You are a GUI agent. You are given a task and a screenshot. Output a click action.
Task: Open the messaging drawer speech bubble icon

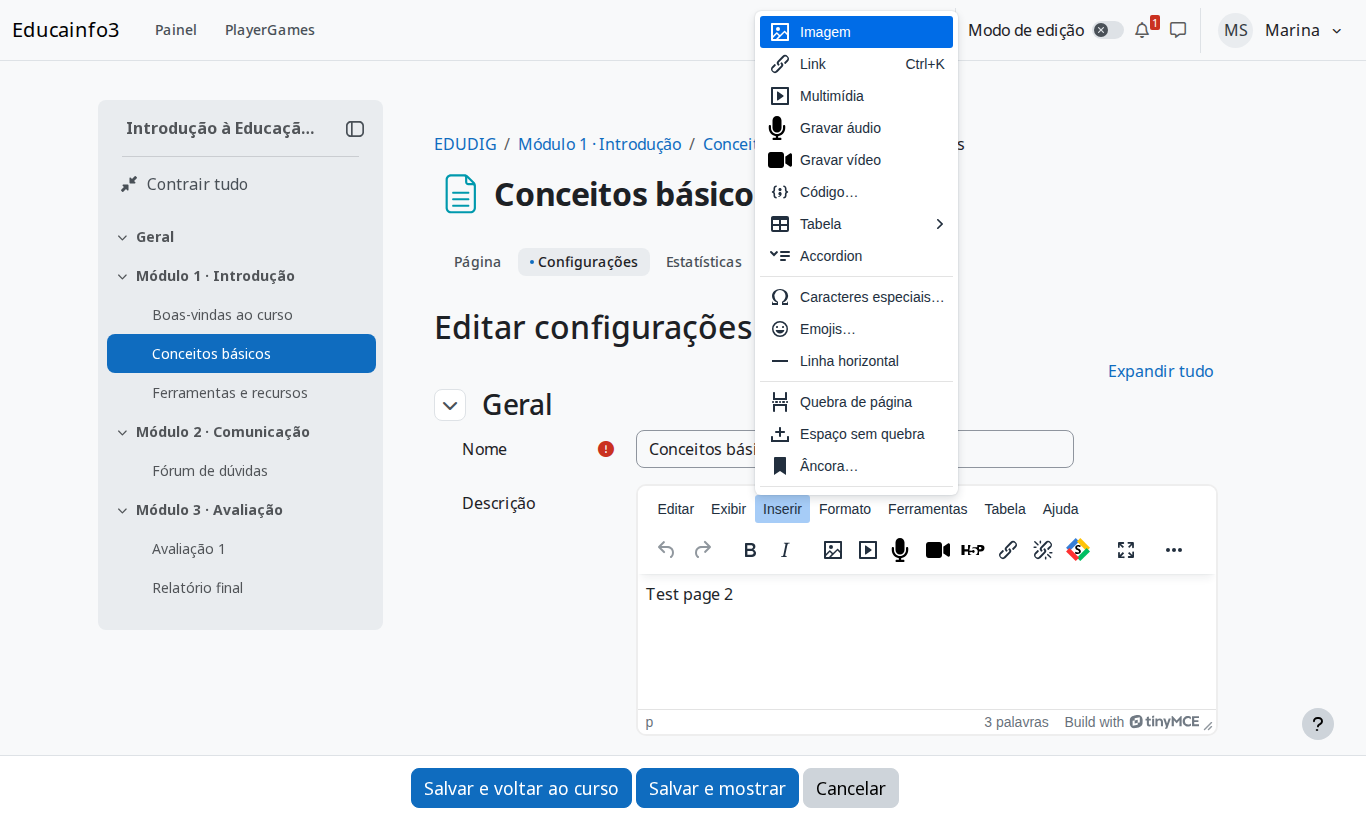[x=1178, y=30]
